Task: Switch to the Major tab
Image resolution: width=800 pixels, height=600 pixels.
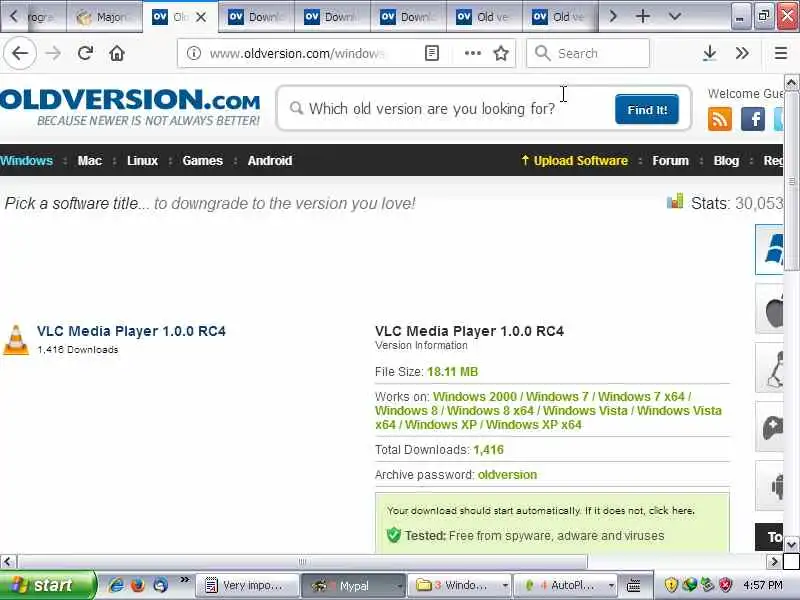Action: pos(105,17)
